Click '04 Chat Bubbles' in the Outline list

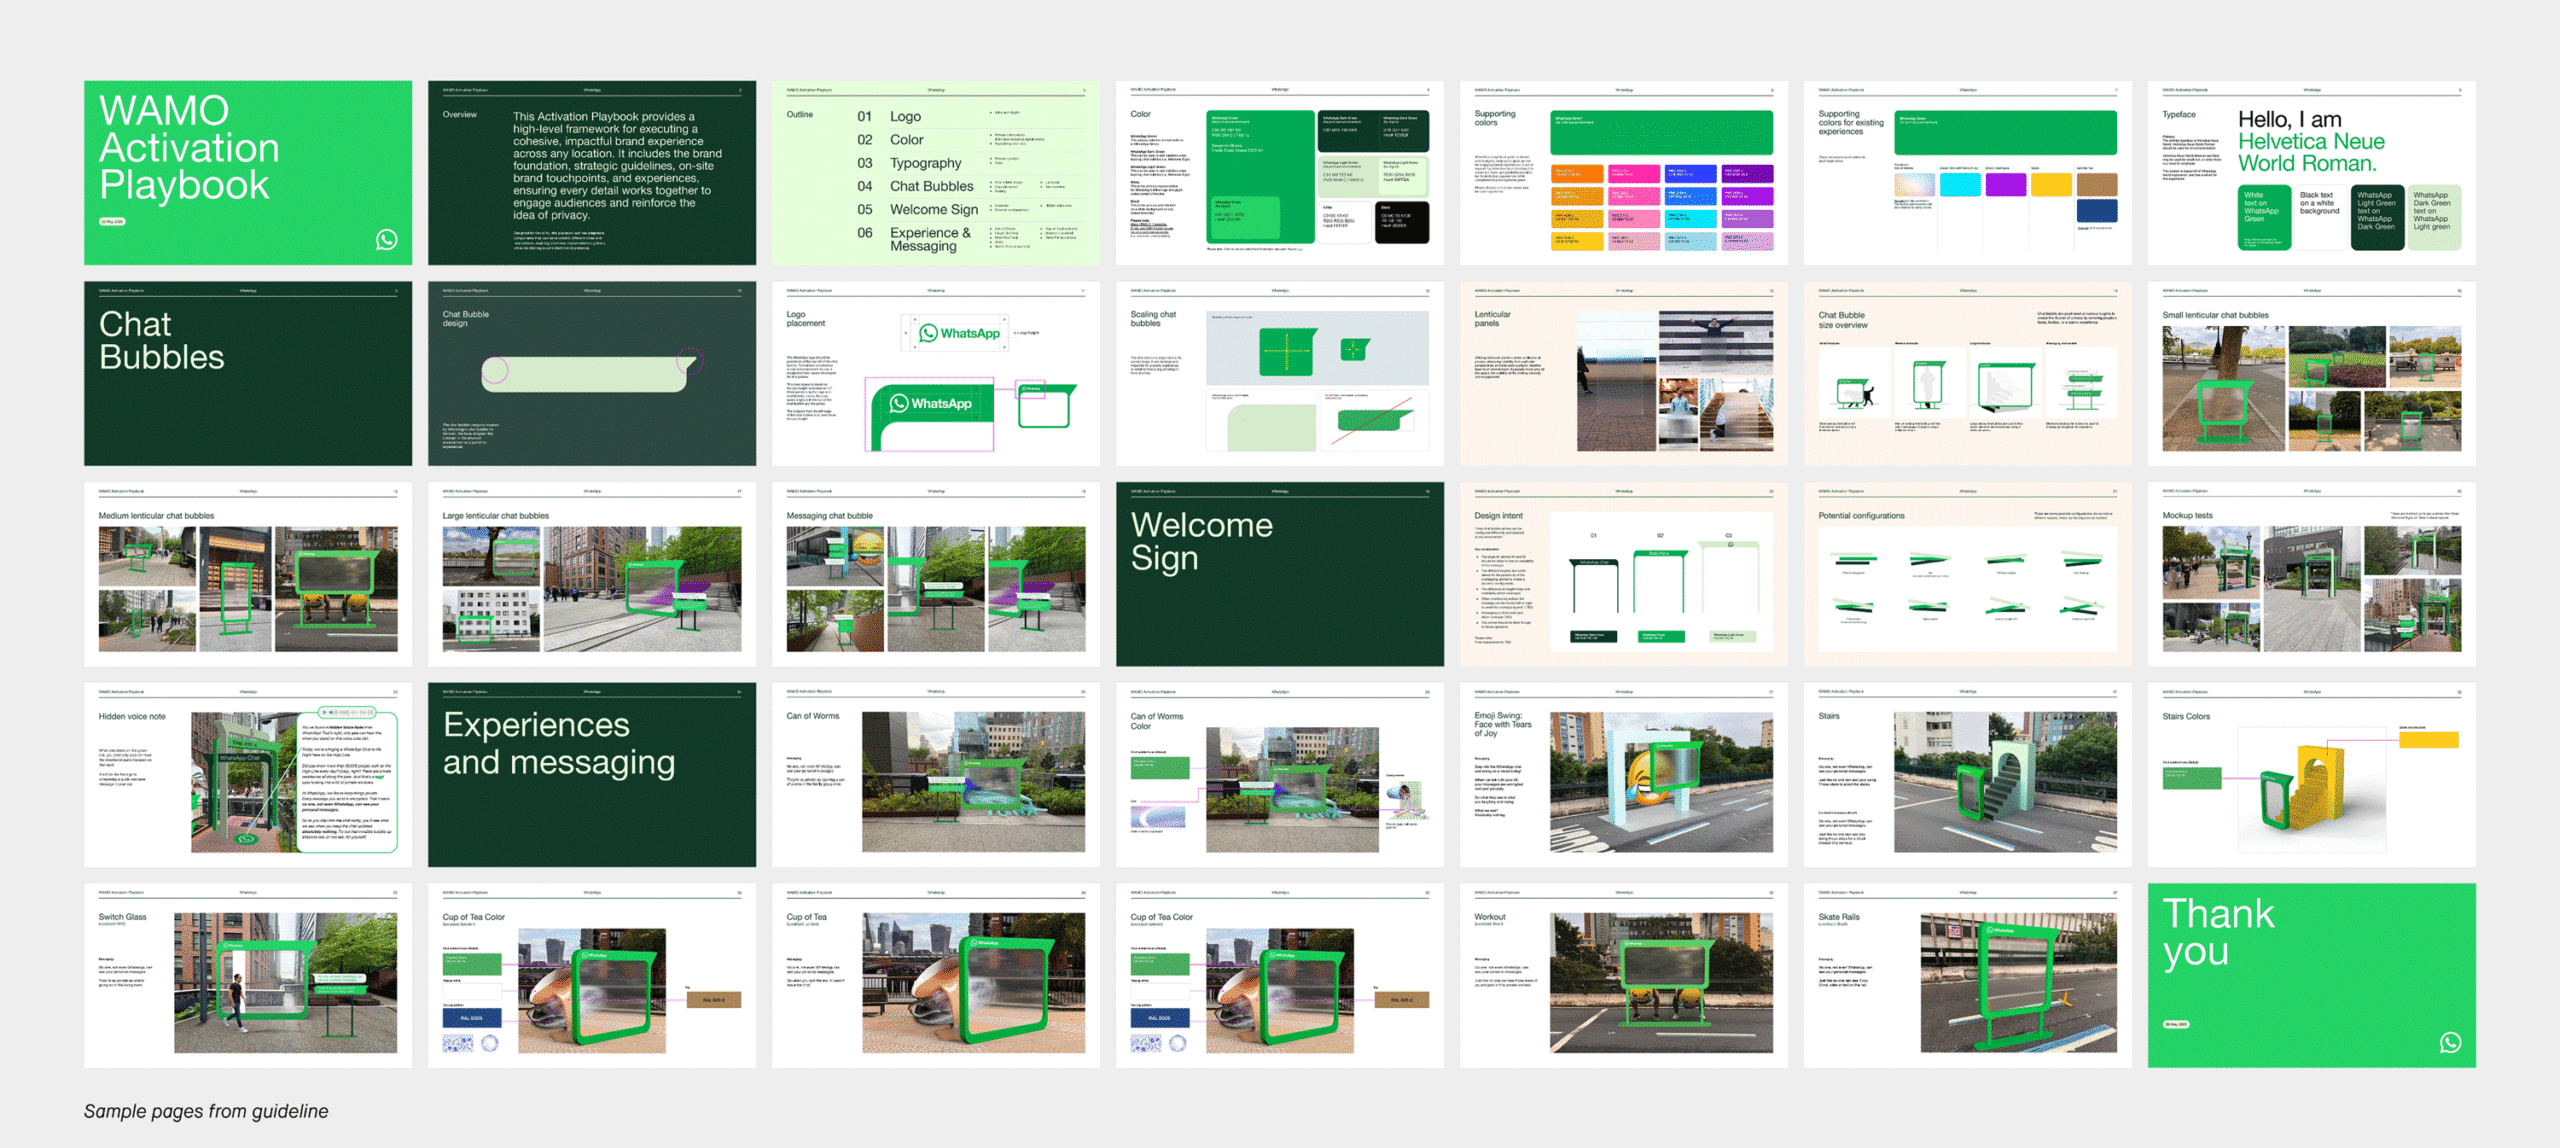point(915,186)
